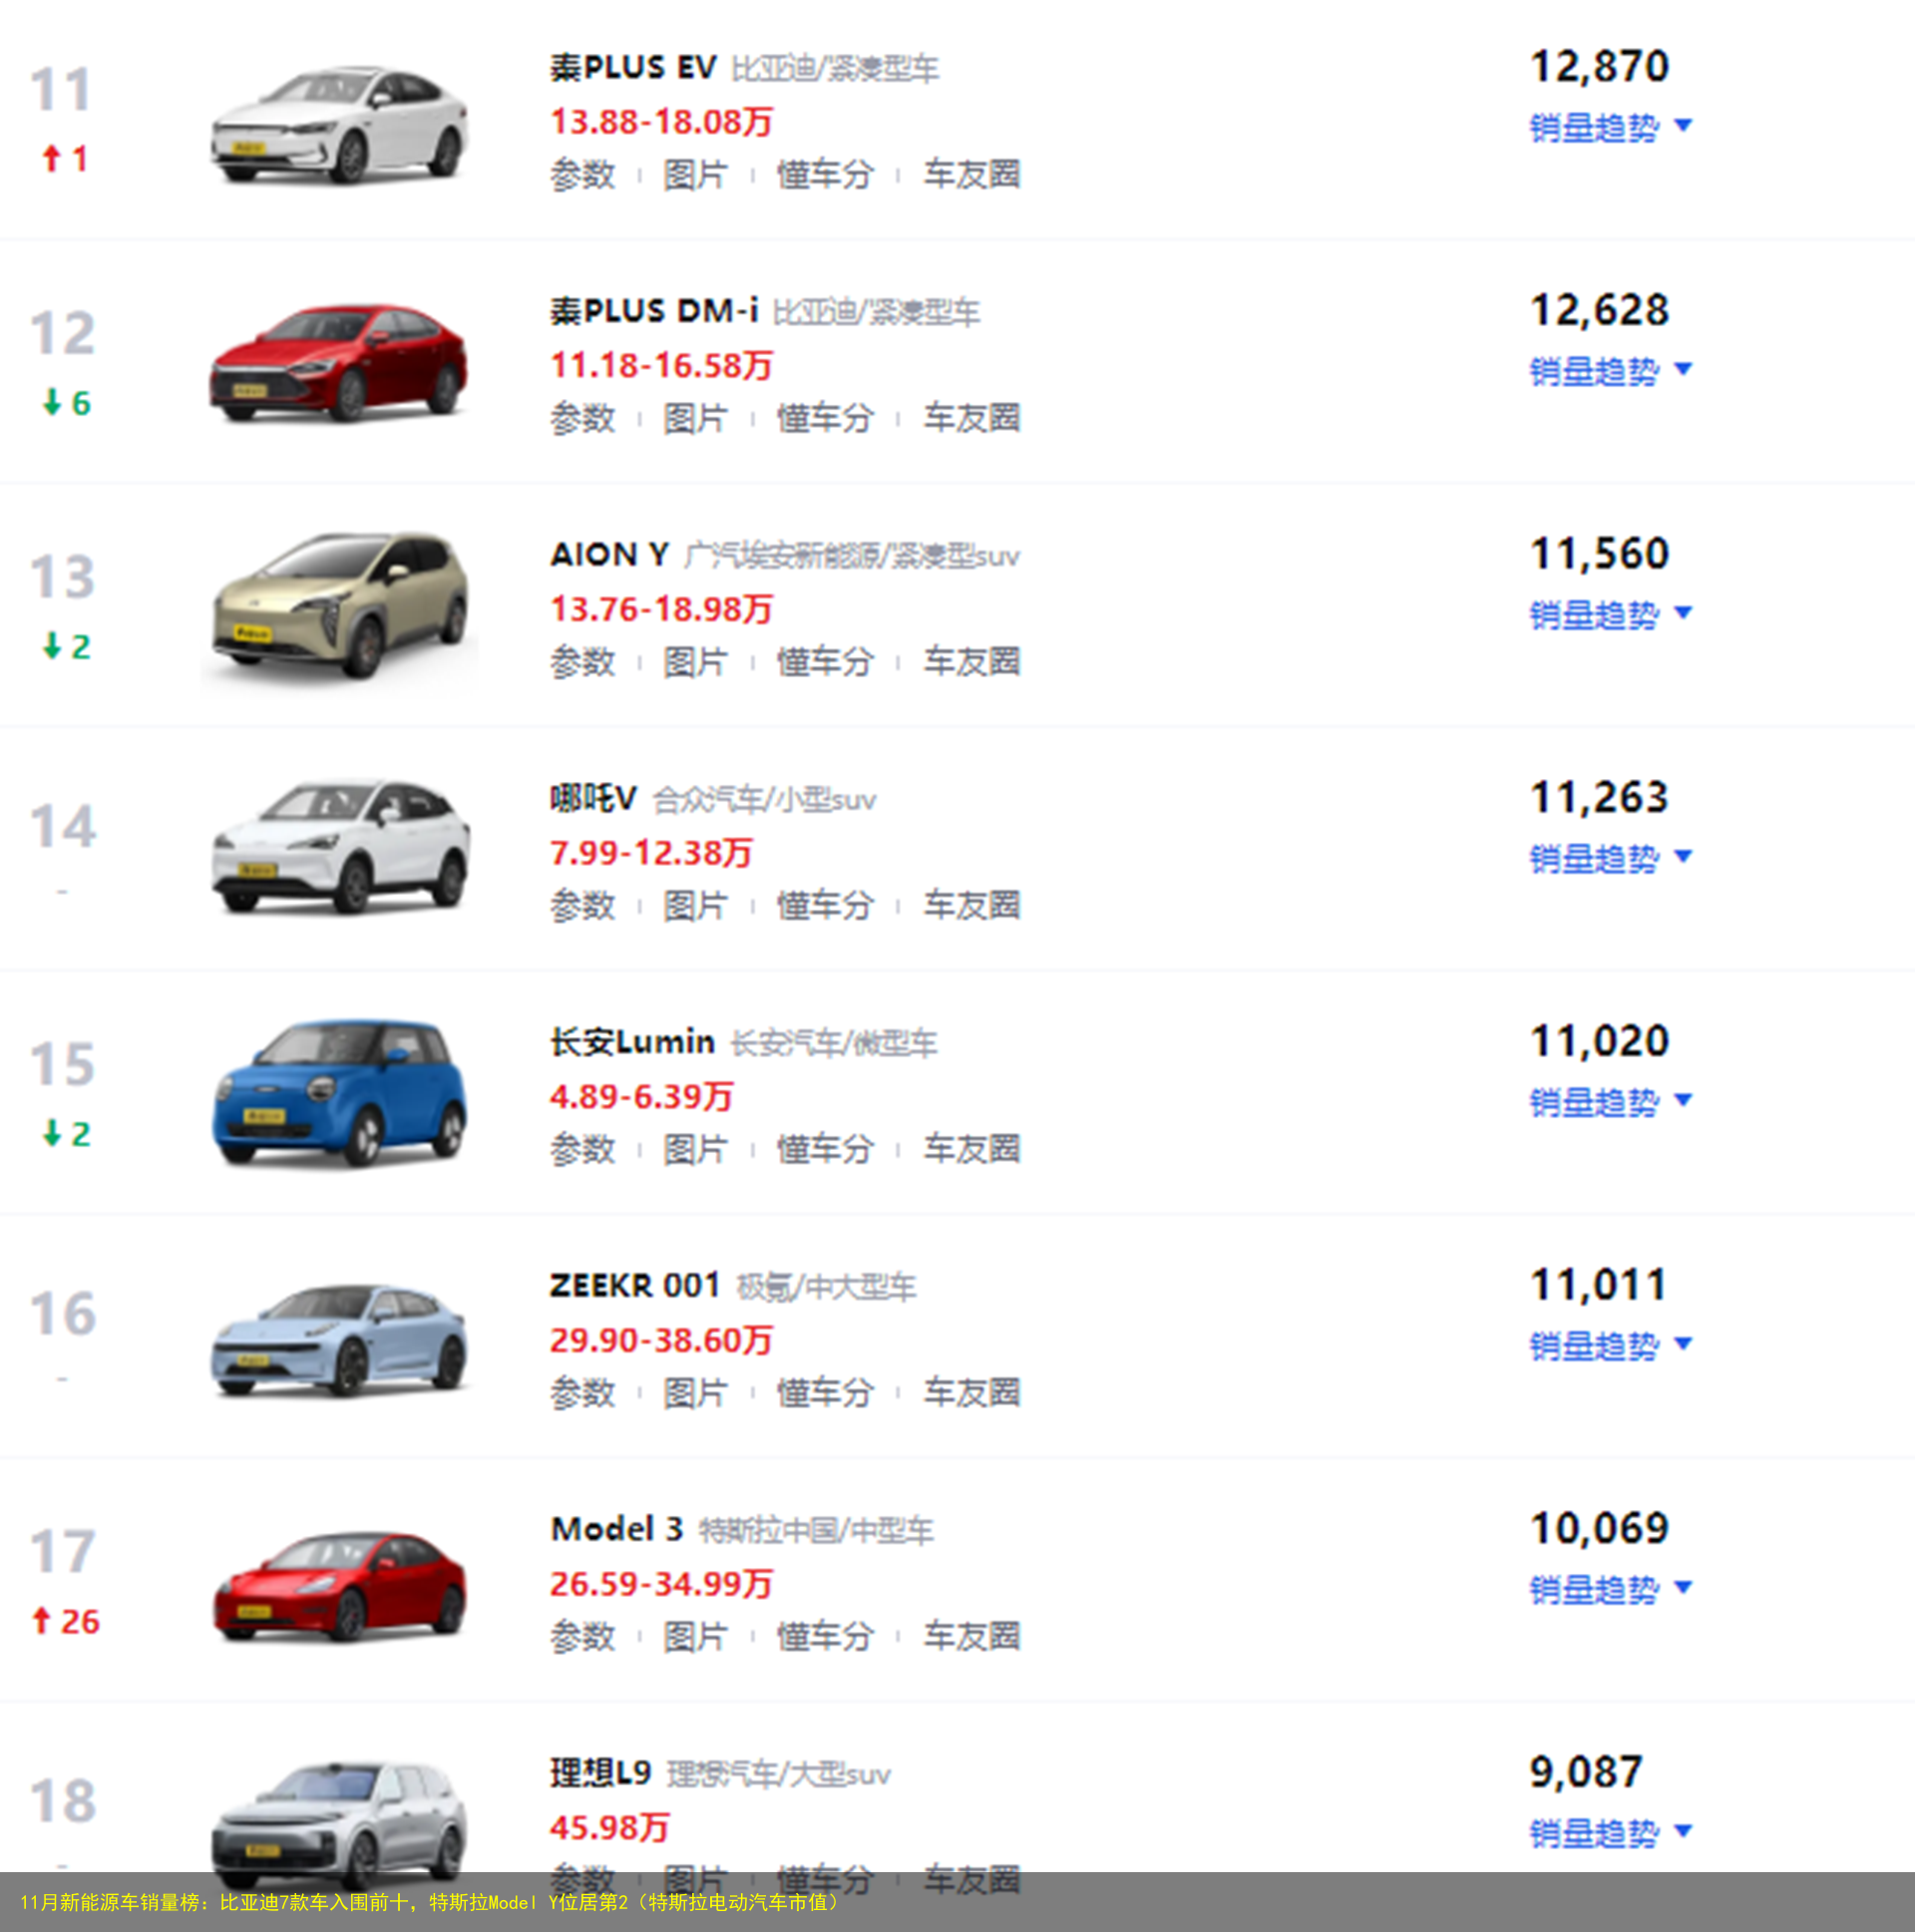
Task: Open 车友圈 for ZEEKR 001
Action: coord(972,1393)
